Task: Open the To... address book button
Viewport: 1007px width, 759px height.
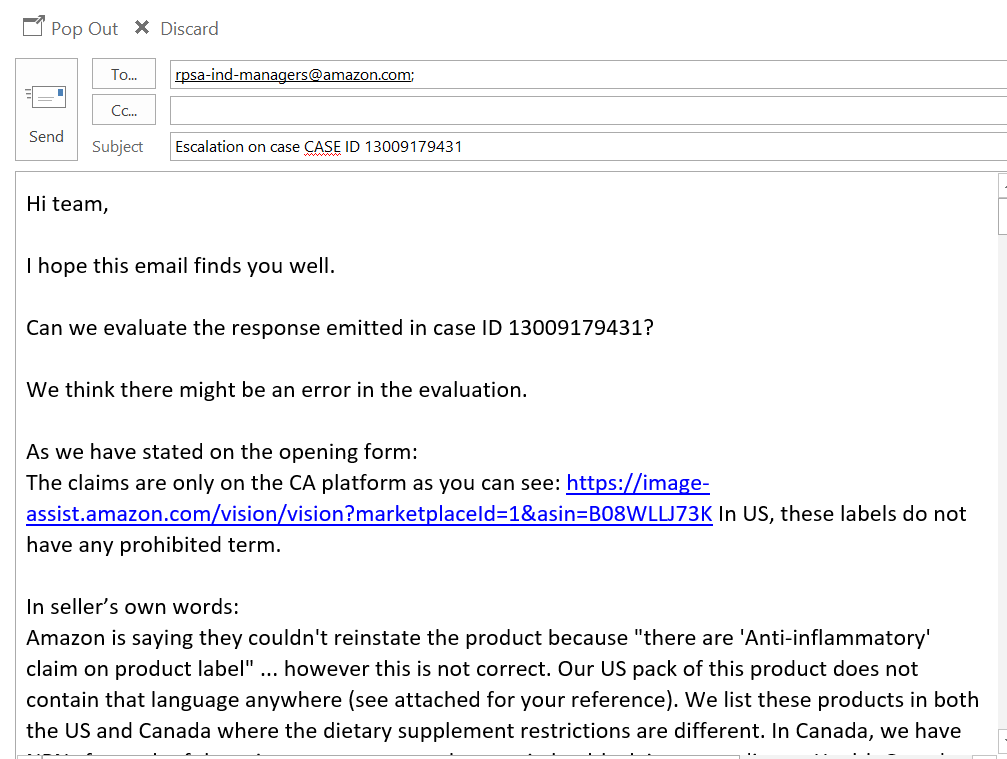Action: click(124, 74)
